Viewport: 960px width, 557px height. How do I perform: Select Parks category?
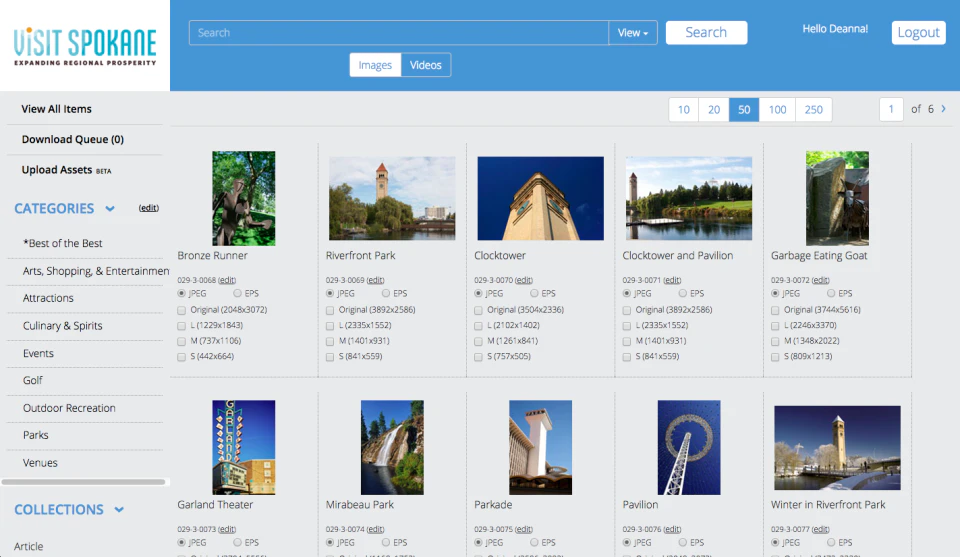tap(36, 435)
